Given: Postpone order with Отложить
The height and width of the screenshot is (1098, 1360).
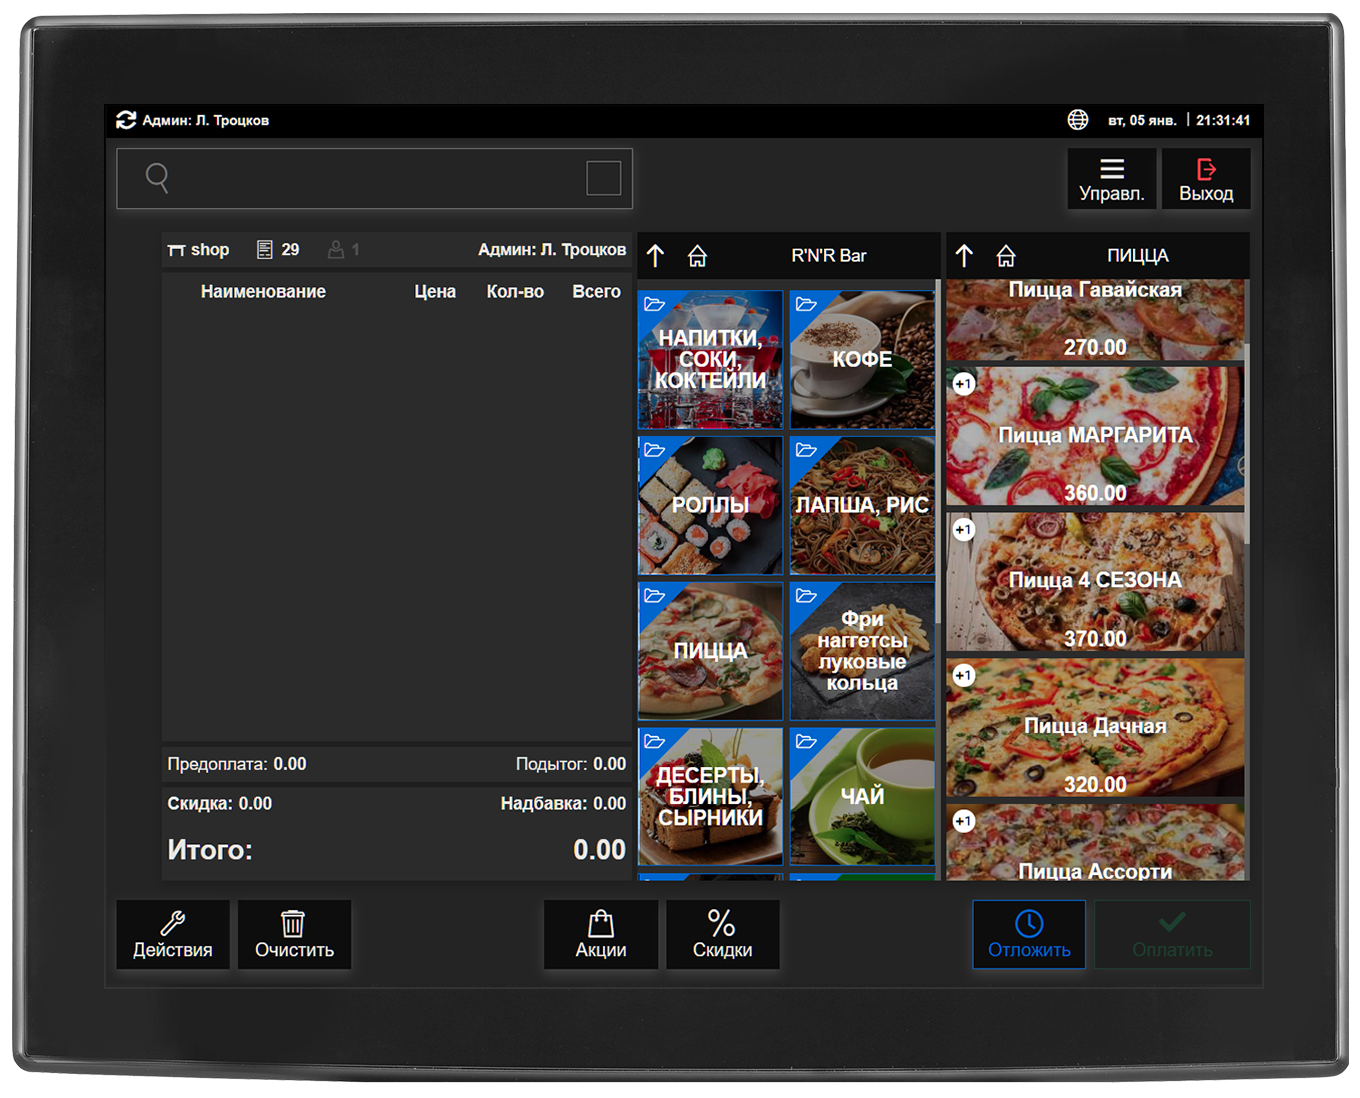Looking at the screenshot, I should coord(1029,935).
